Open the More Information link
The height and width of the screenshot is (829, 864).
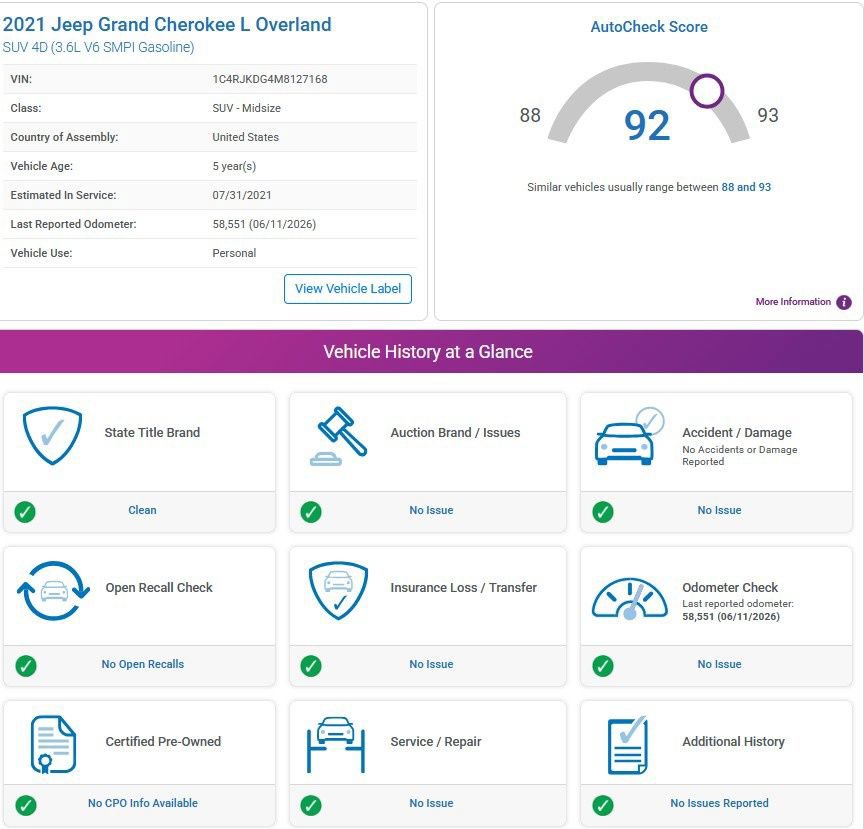793,302
